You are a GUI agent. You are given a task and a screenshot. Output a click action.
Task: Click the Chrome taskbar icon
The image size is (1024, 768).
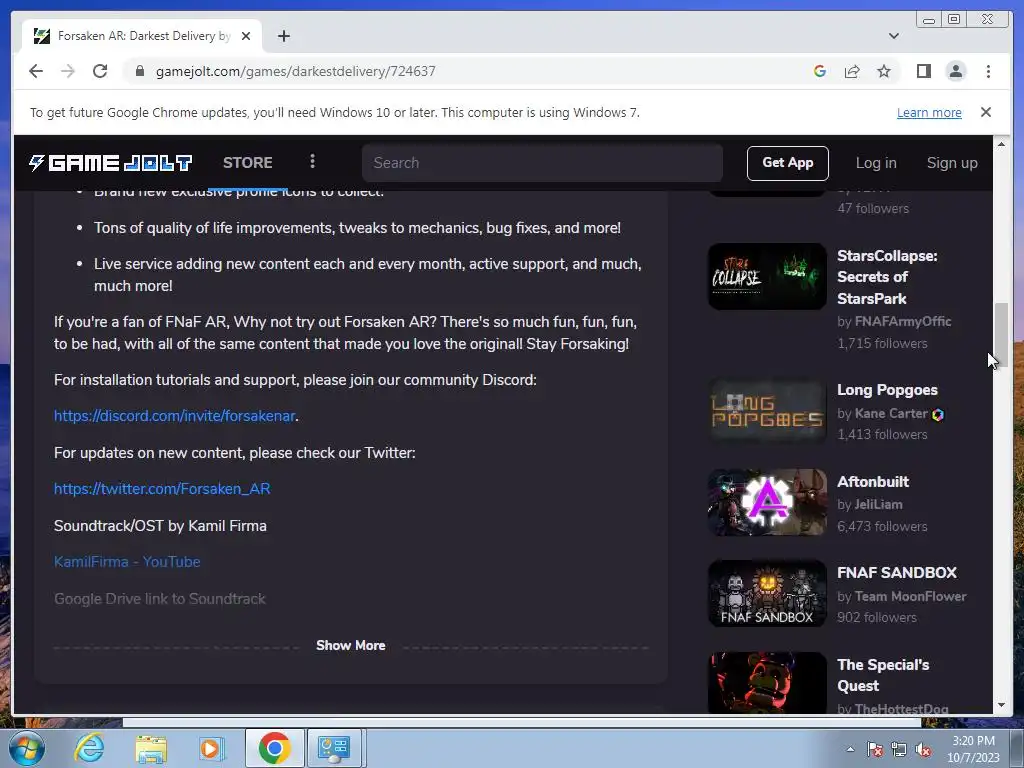coord(274,748)
